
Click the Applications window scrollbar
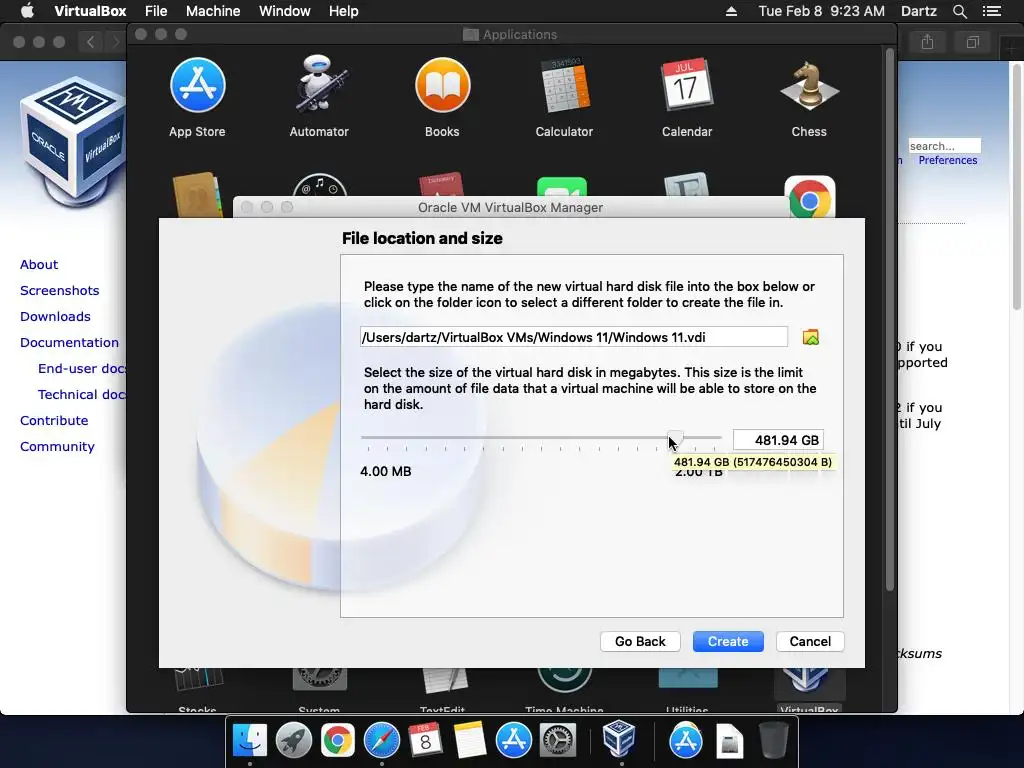889,320
